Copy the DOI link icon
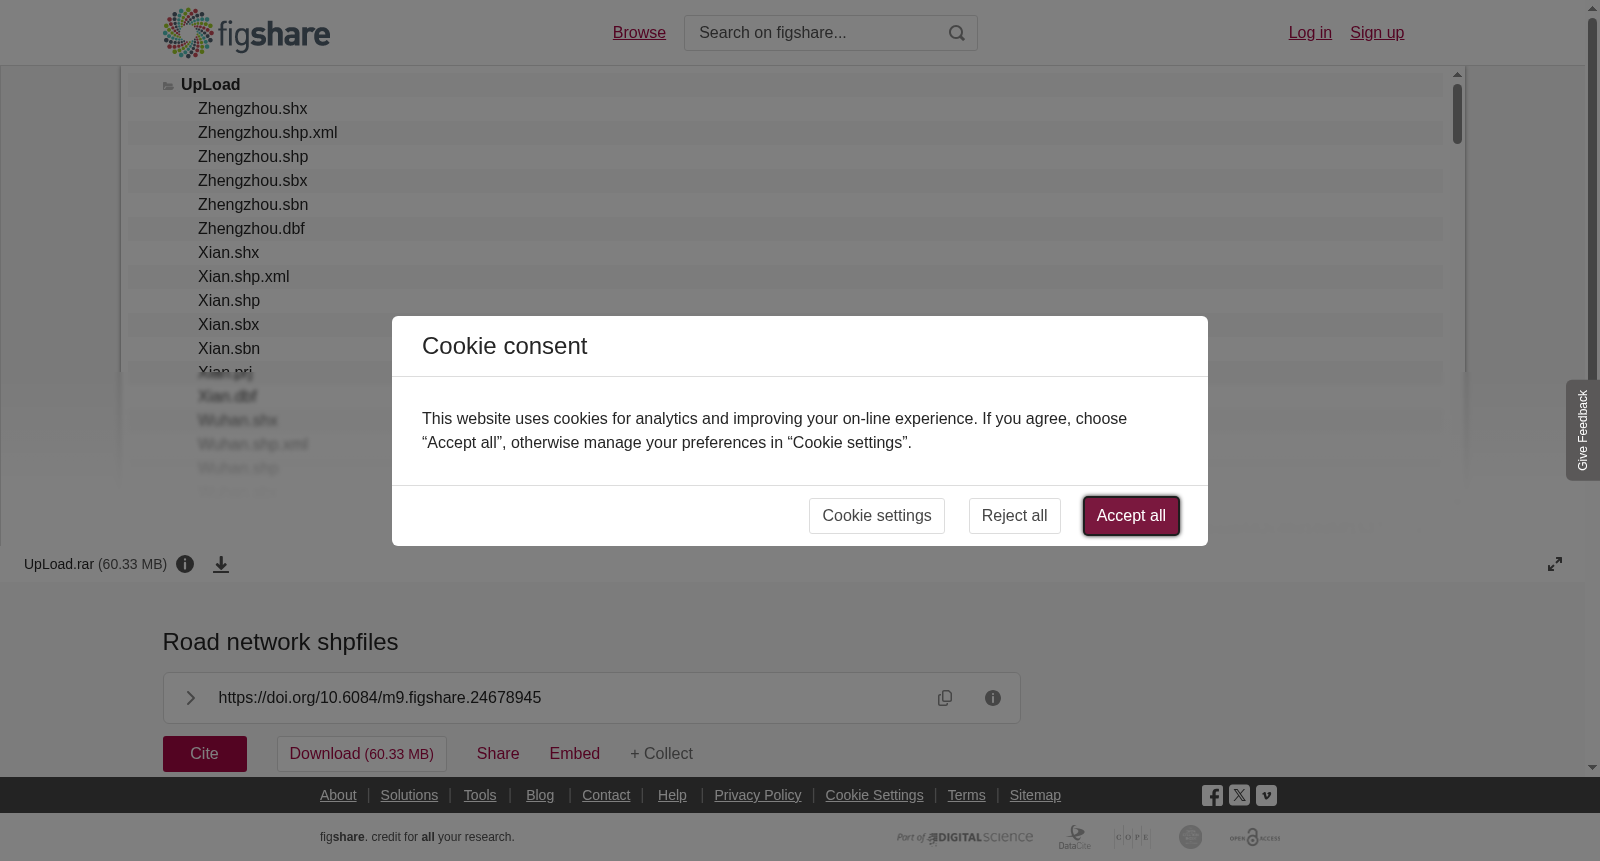The height and width of the screenshot is (861, 1600). 945,698
